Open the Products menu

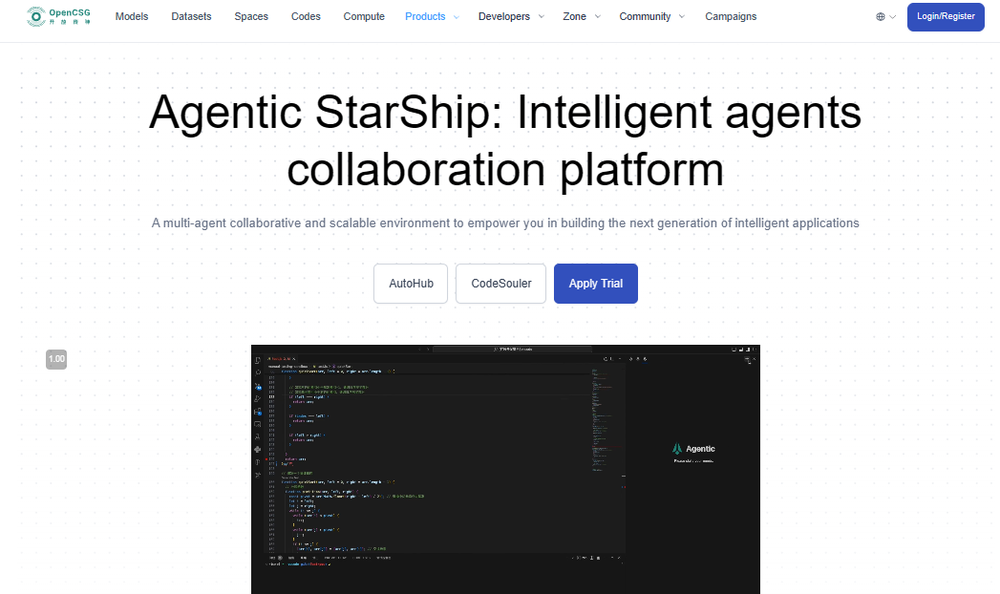click(x=425, y=17)
